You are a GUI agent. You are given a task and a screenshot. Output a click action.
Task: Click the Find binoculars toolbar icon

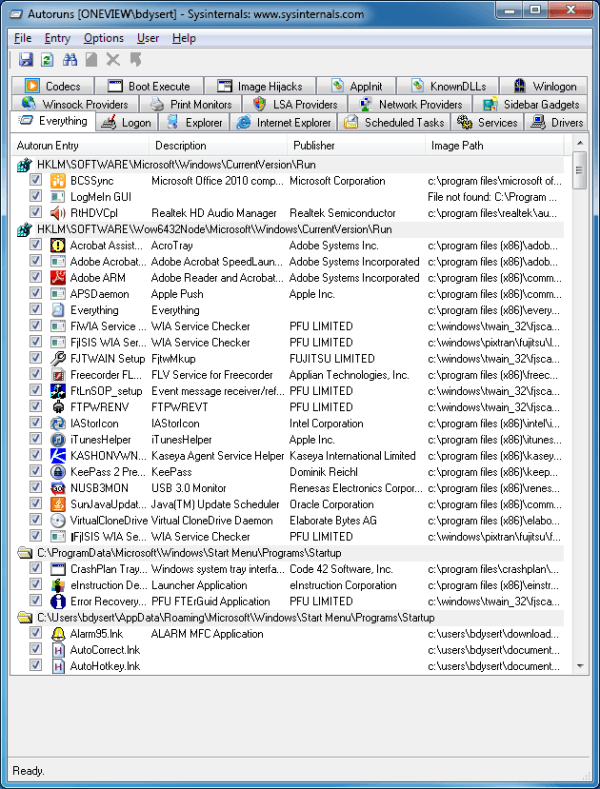coord(69,60)
